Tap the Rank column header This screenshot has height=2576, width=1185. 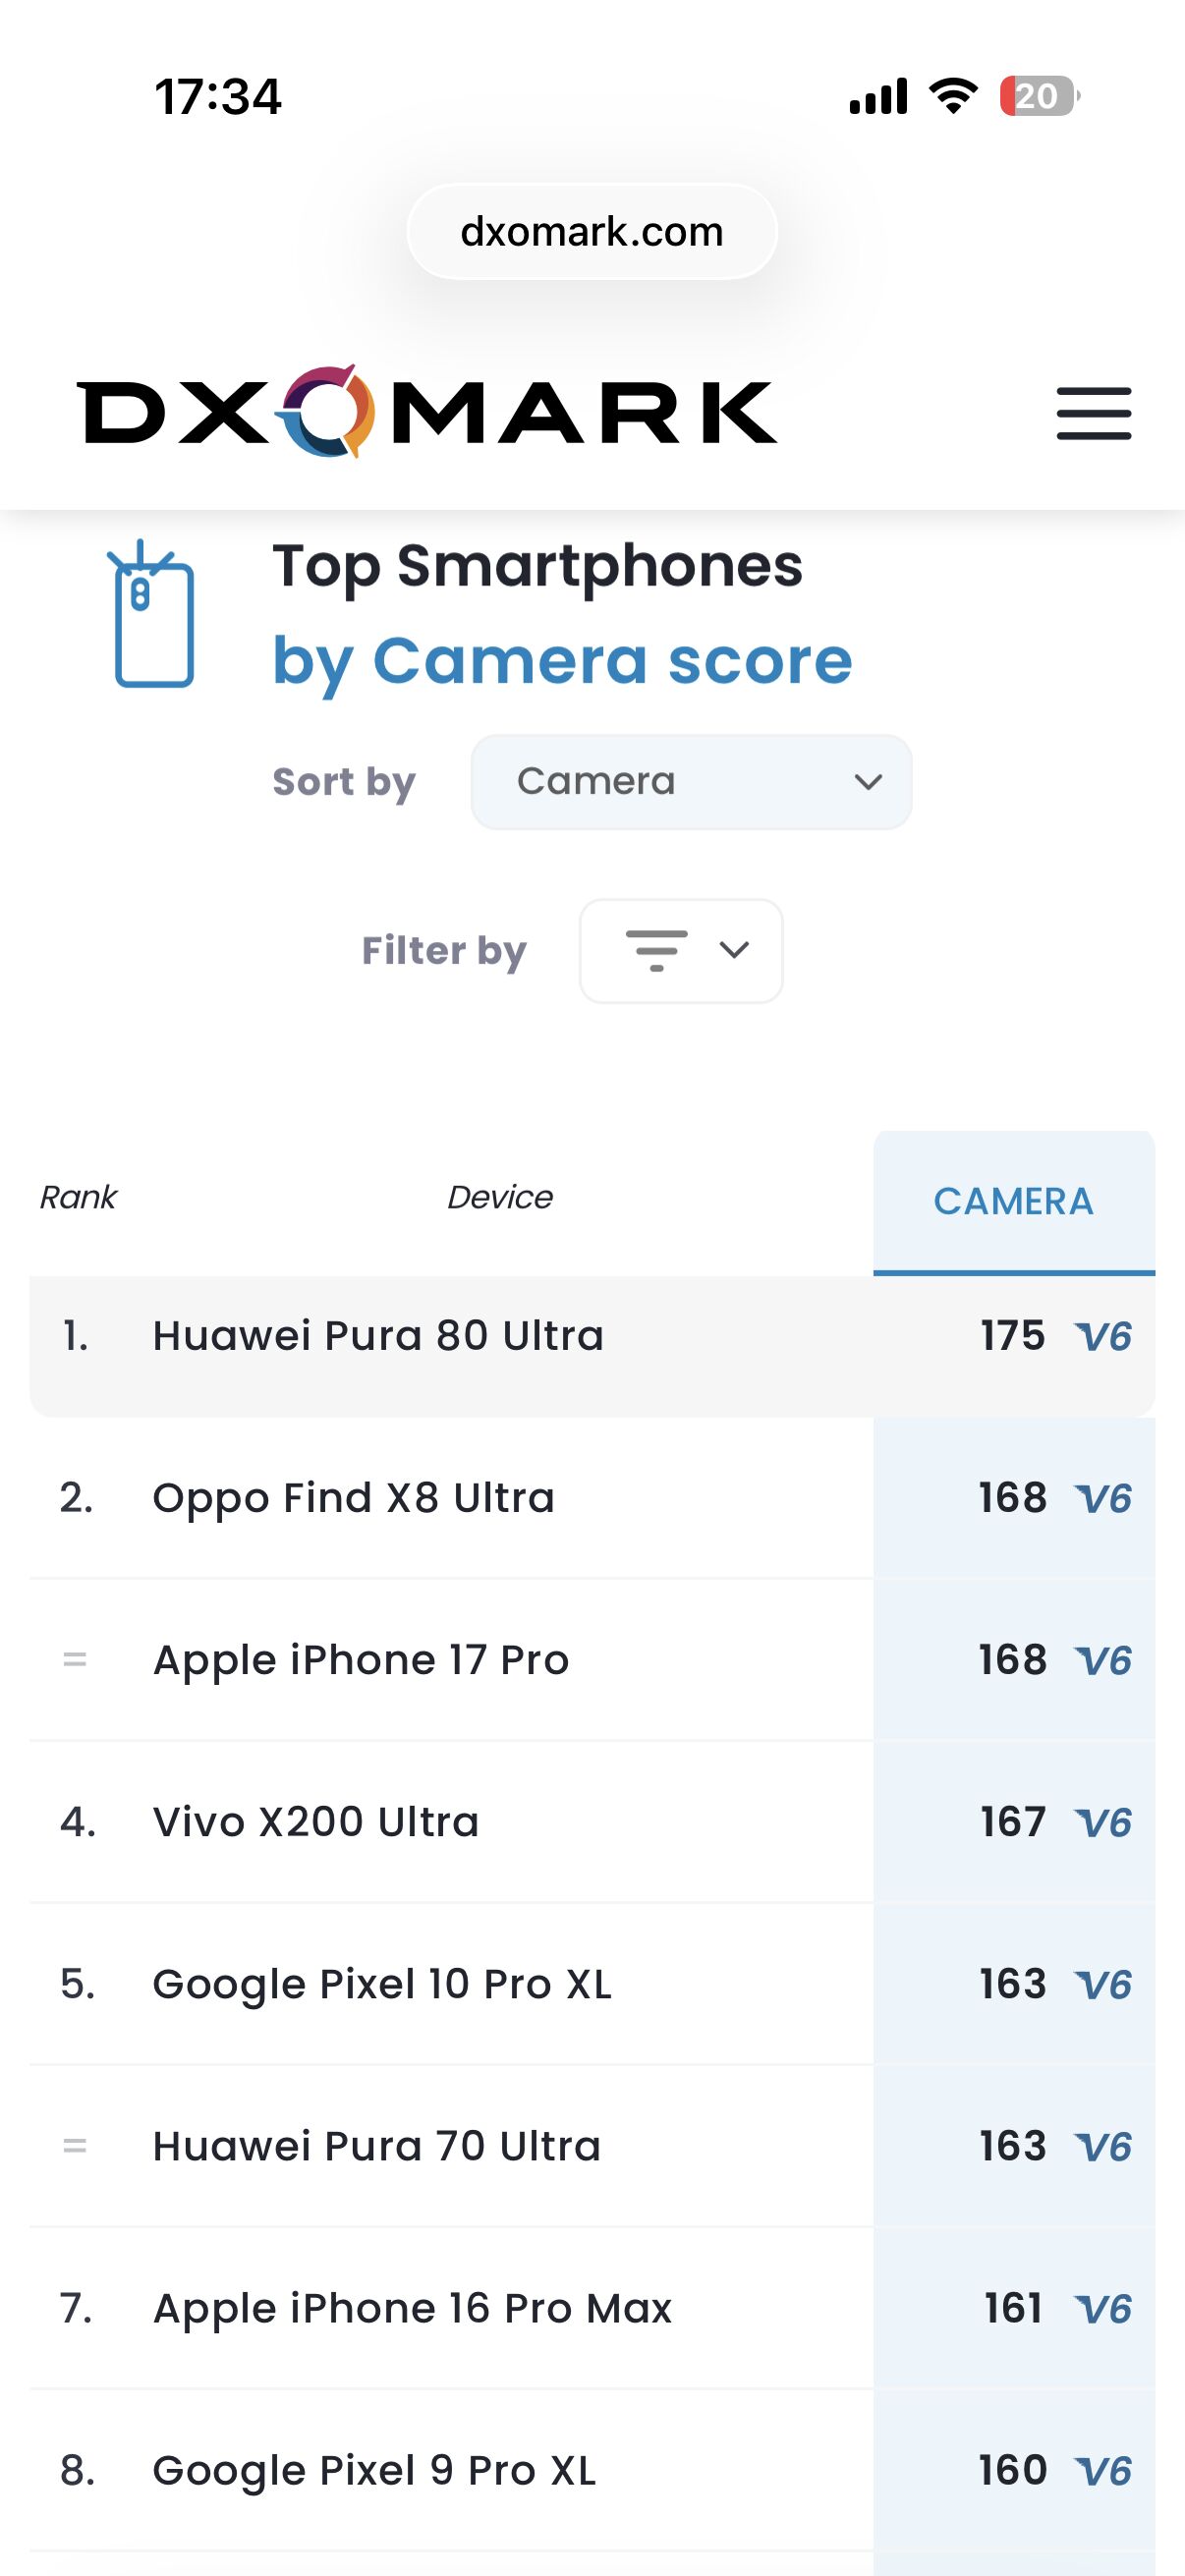(x=78, y=1197)
